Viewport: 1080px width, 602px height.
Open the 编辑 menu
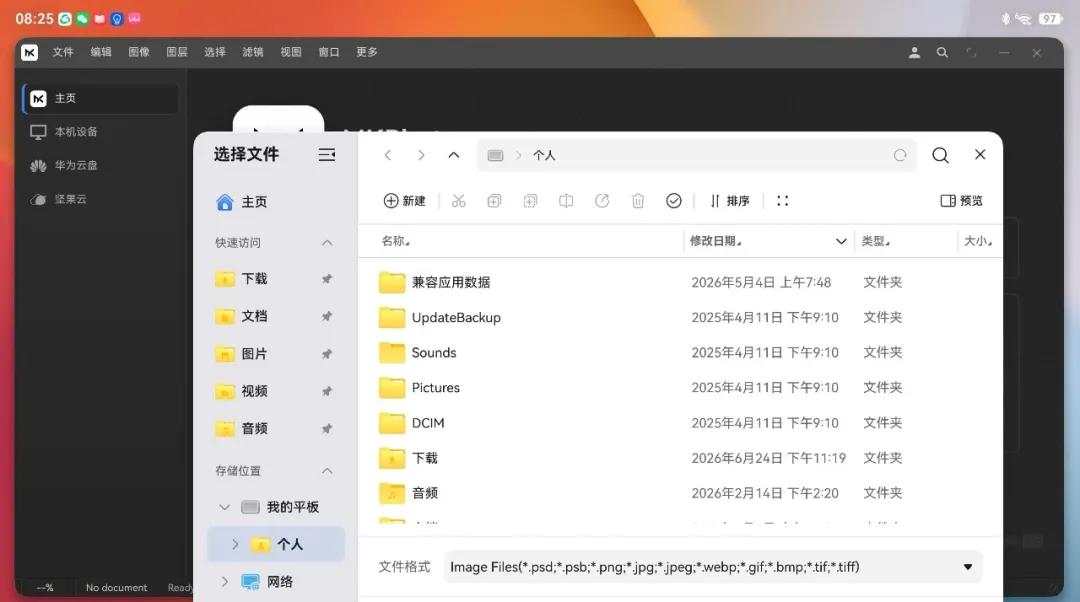click(101, 52)
